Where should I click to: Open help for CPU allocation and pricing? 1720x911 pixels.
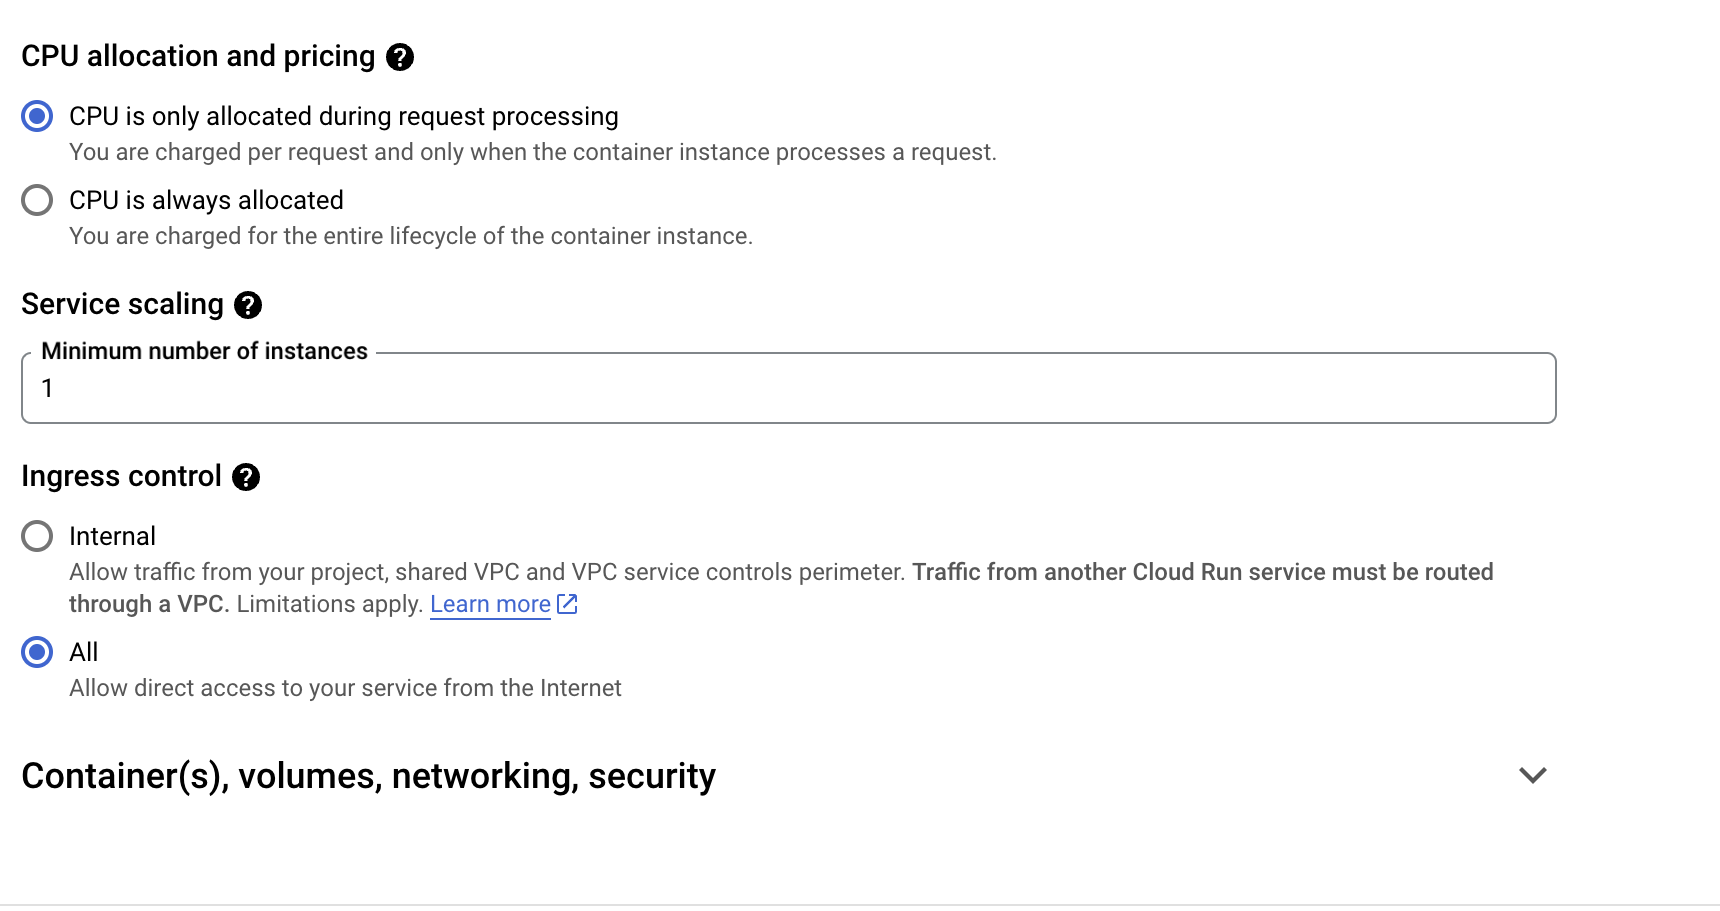[x=400, y=57]
